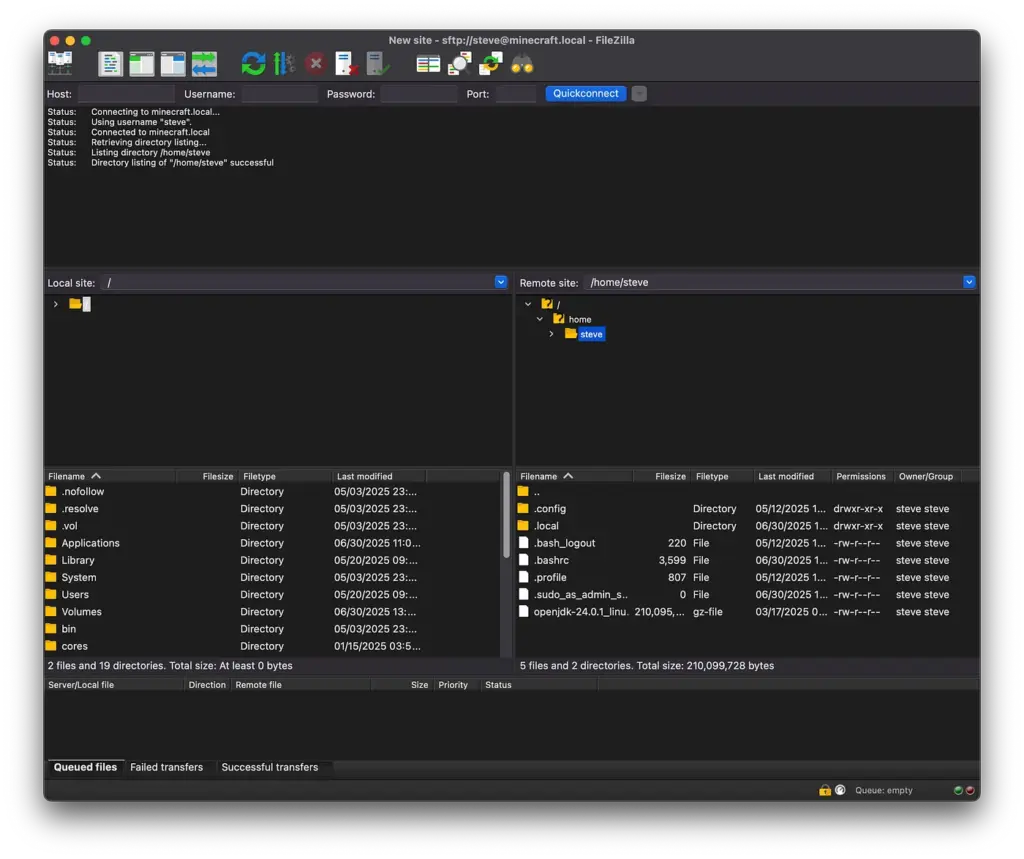Refresh file and folder lists
The image size is (1024, 859).
[x=253, y=64]
